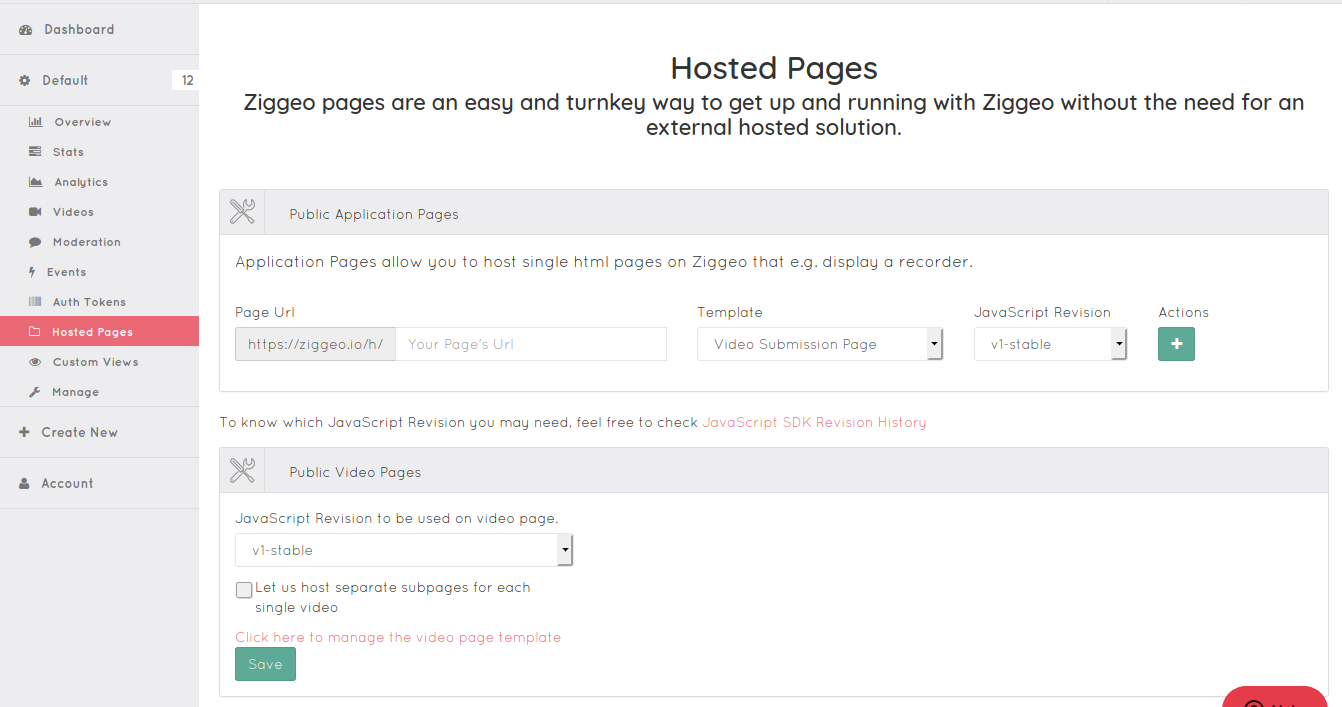Screen dimensions: 1342x707
Task: Select Hosted Pages in the sidebar
Action: coord(99,332)
